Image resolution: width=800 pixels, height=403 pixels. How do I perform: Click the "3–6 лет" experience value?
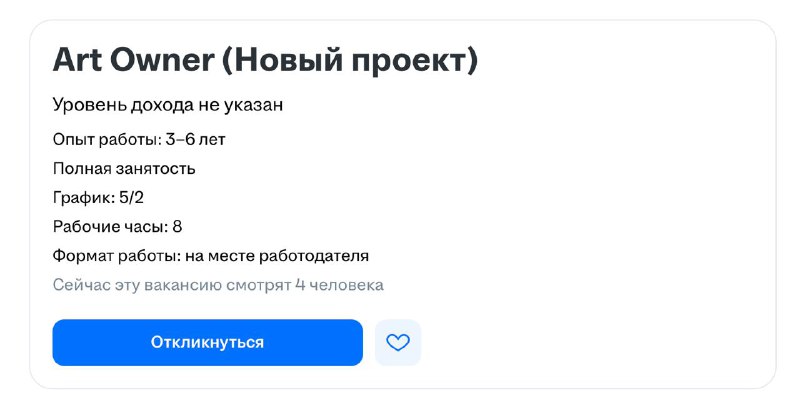click(x=196, y=140)
